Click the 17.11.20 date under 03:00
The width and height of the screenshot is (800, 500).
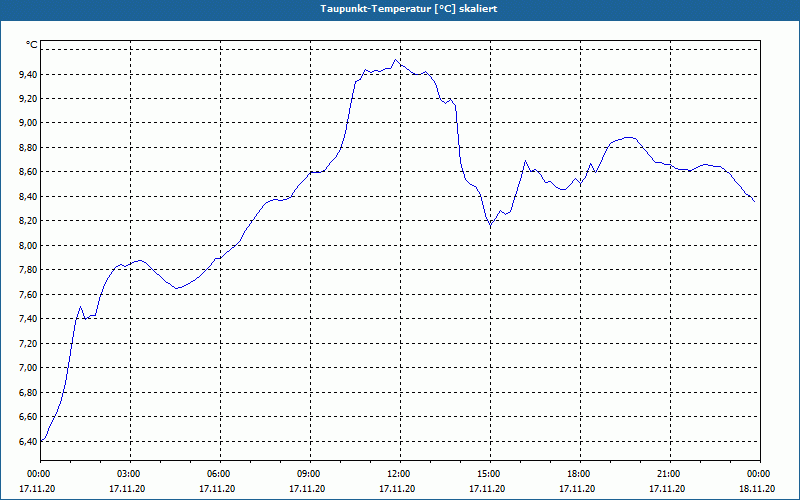[127, 489]
